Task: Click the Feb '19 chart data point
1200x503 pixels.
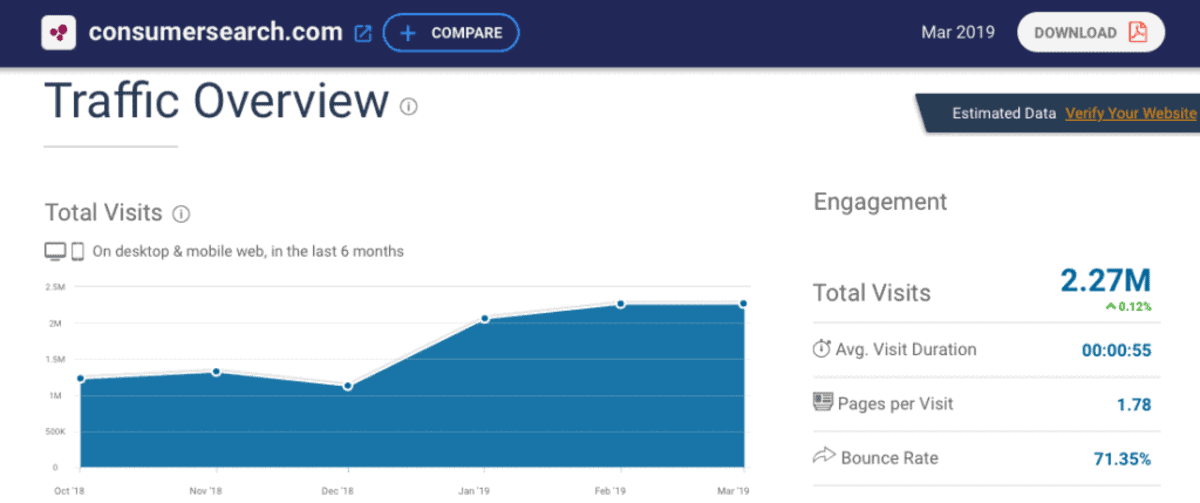Action: click(620, 304)
